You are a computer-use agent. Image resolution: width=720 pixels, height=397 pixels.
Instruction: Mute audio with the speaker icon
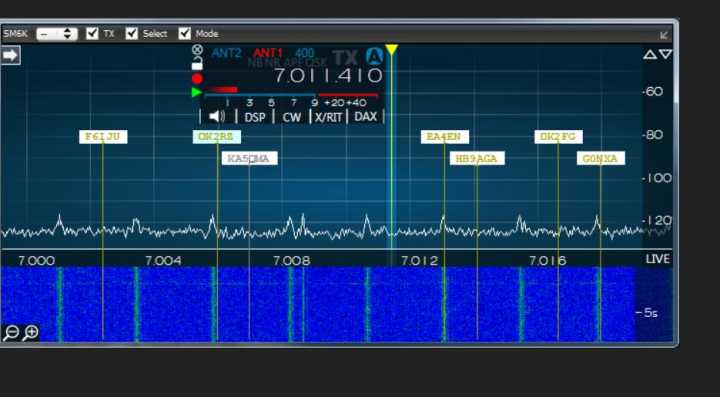(217, 117)
